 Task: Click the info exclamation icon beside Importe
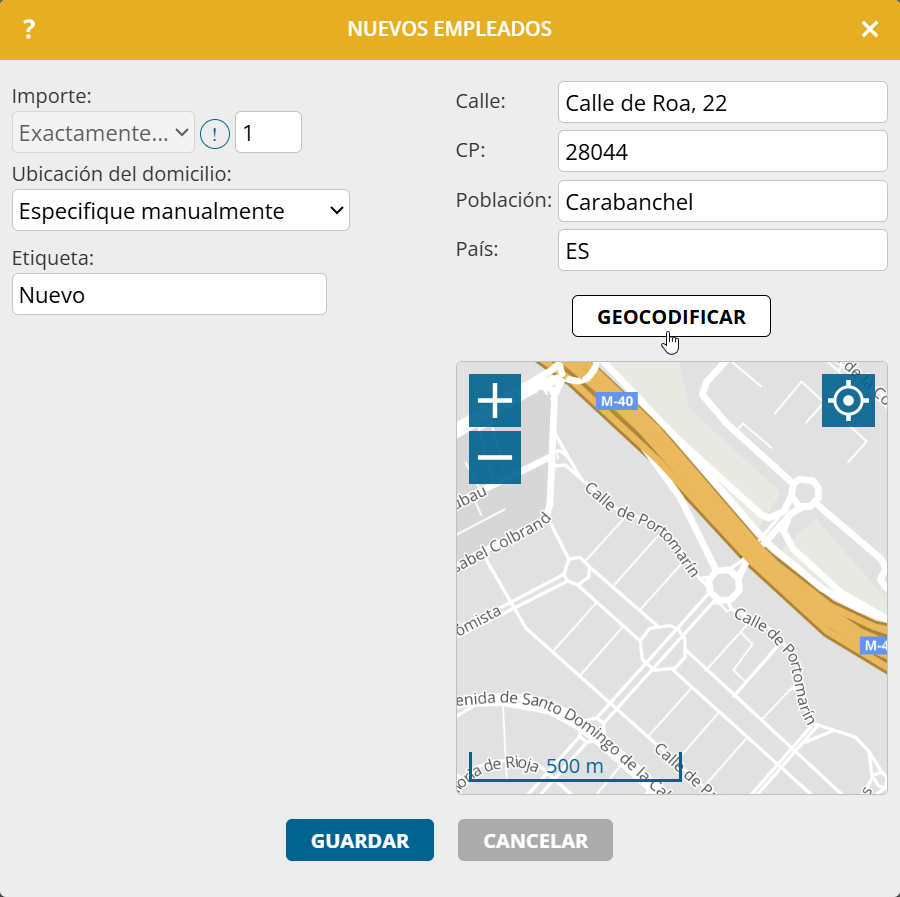214,133
